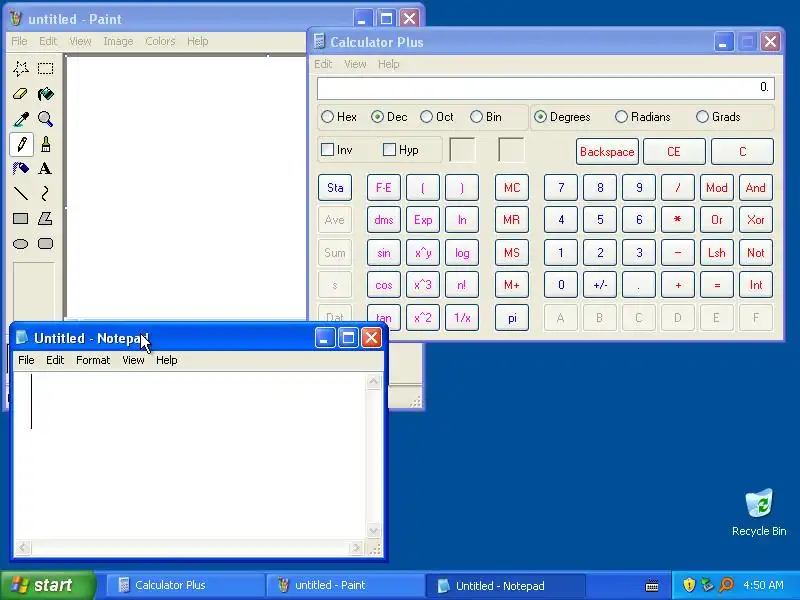This screenshot has height=600, width=800.
Task: Switch to Calculator Plus taskbar button
Action: tap(184, 585)
